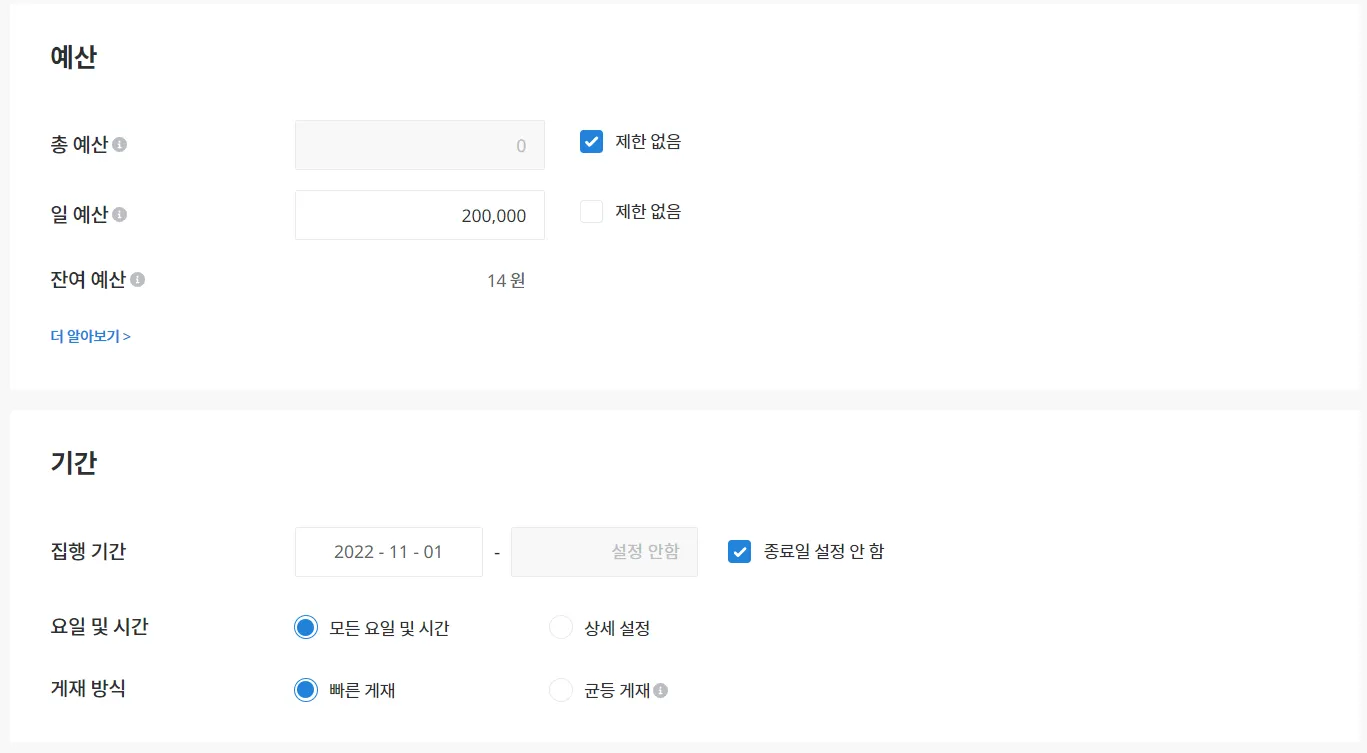1367x753 pixels.
Task: Select the 빠른 게재 delivery option
Action: click(306, 690)
